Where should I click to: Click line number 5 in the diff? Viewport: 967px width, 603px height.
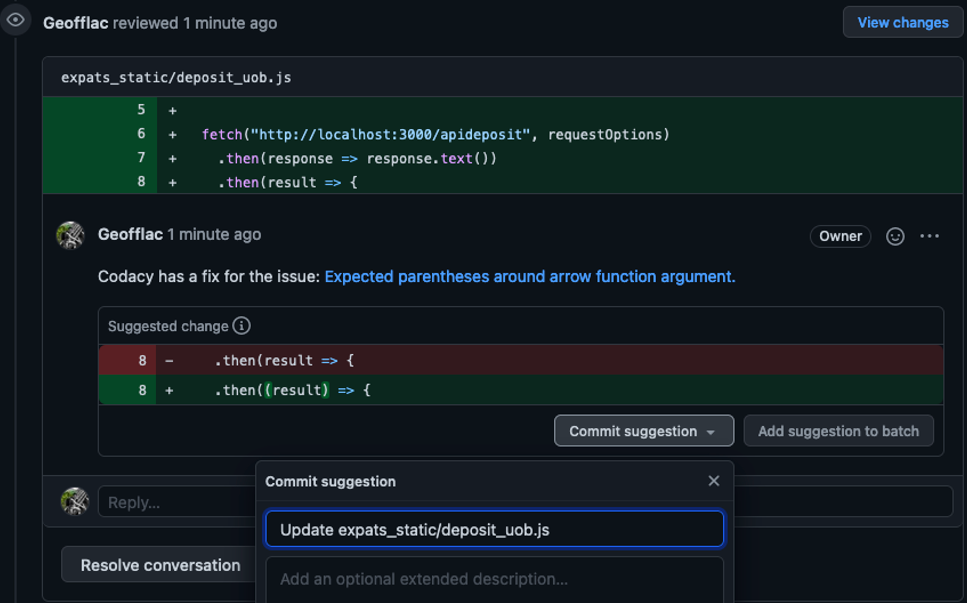141,110
